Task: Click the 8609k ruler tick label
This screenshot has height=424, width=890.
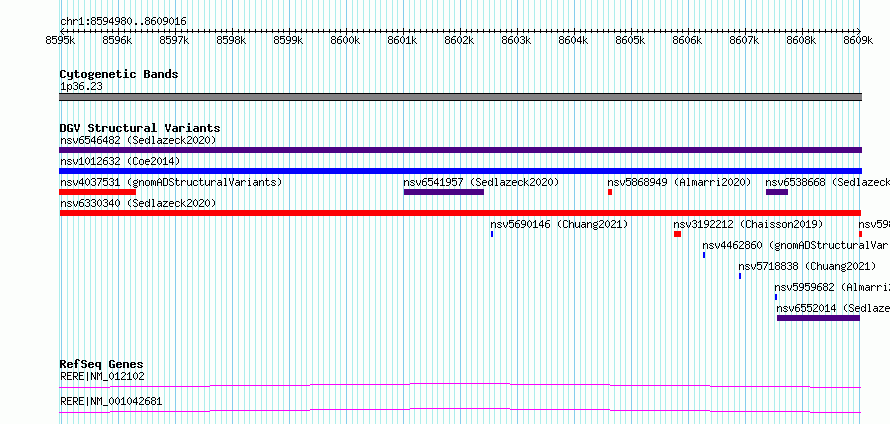Action: pyautogui.click(x=859, y=41)
